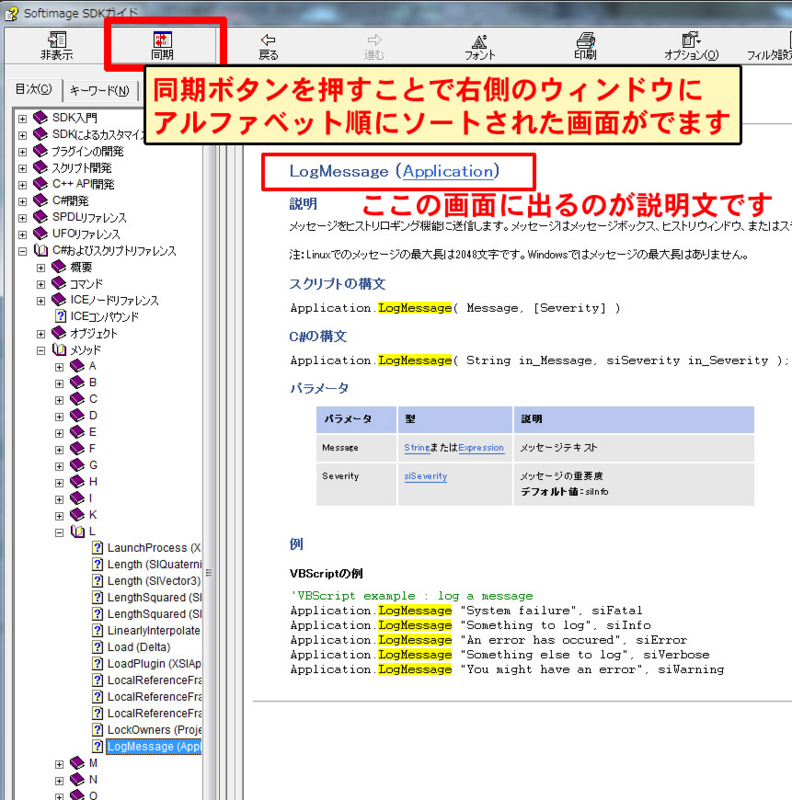
Task: Click the 非表示 (Hide) toolbar icon
Action: tap(57, 46)
